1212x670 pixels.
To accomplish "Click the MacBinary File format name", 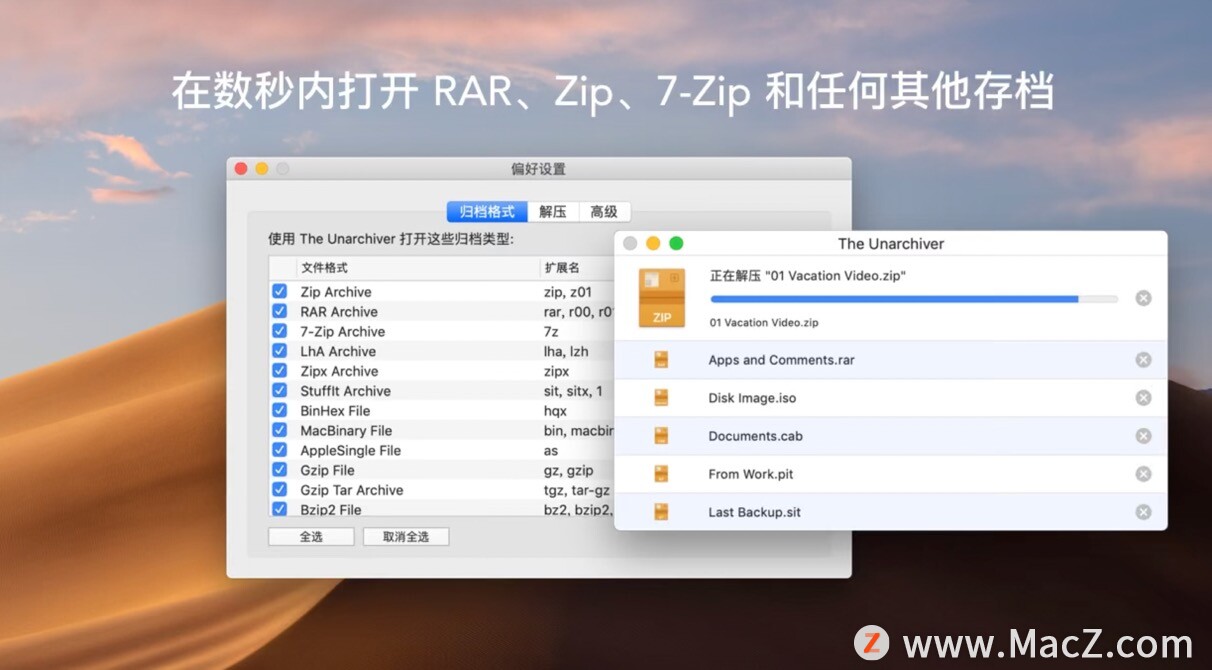I will (345, 431).
